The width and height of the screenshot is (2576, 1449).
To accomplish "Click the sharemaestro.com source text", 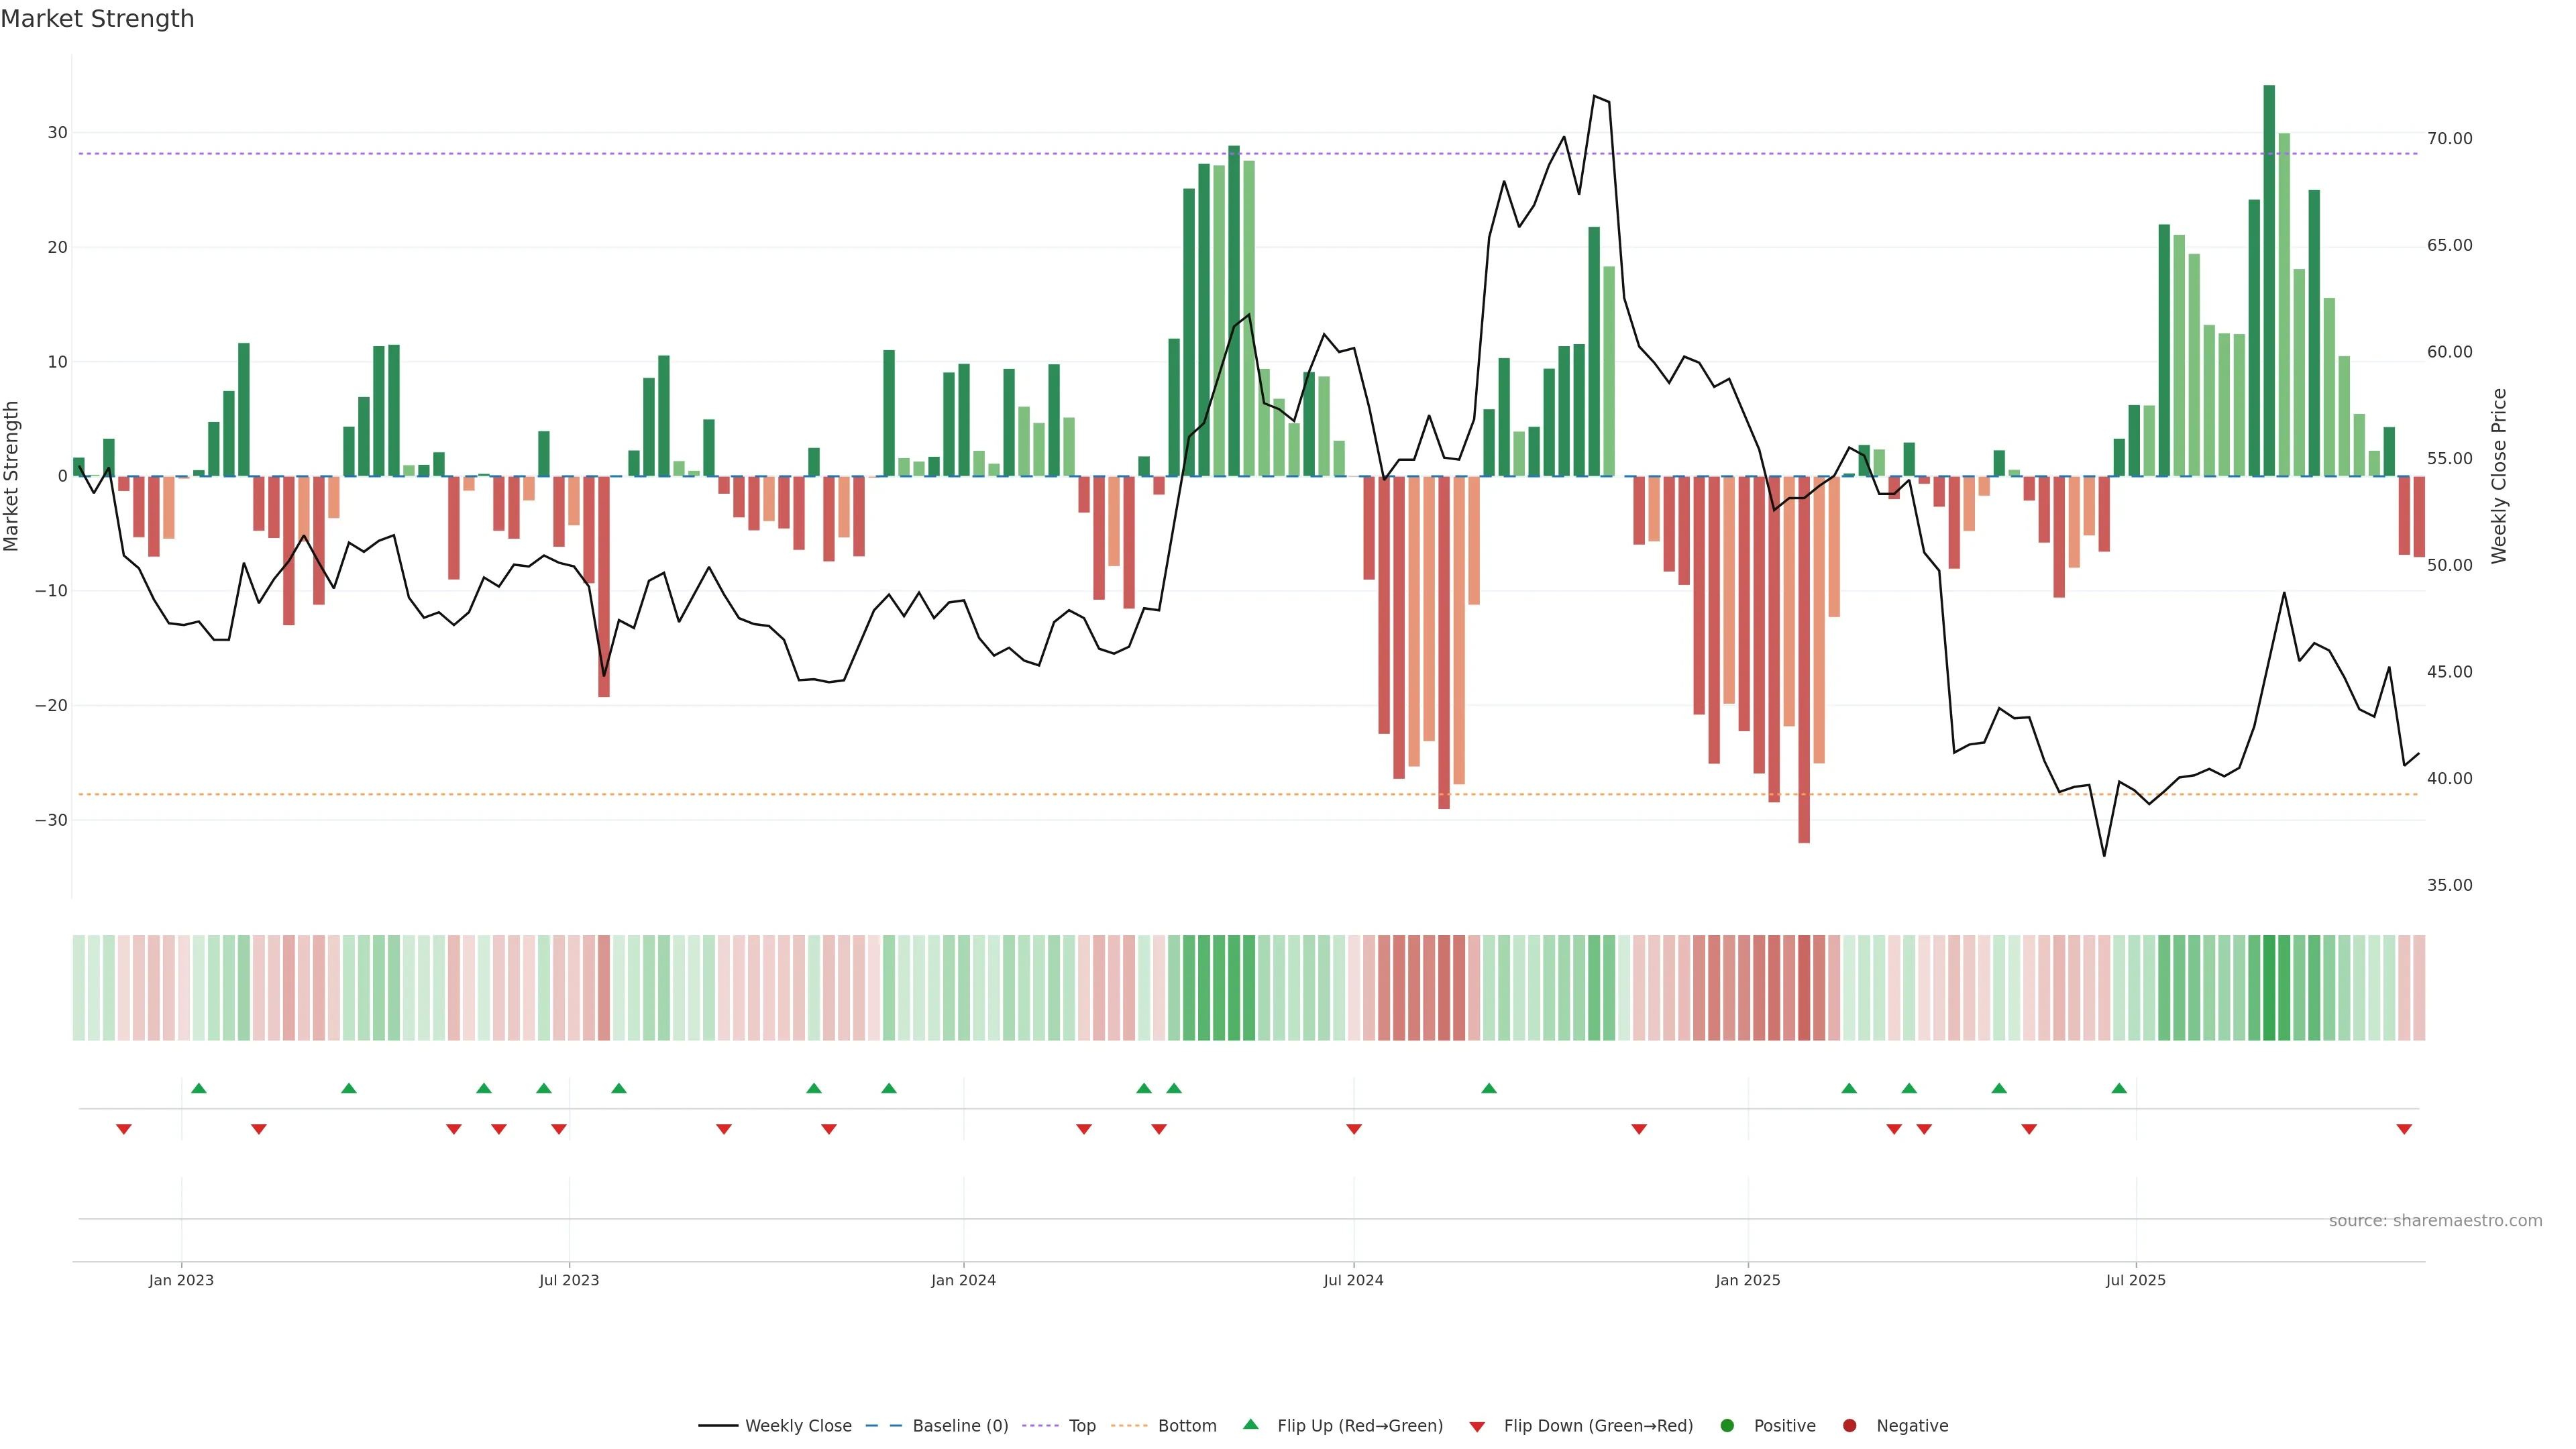I will pyautogui.click(x=2435, y=1221).
